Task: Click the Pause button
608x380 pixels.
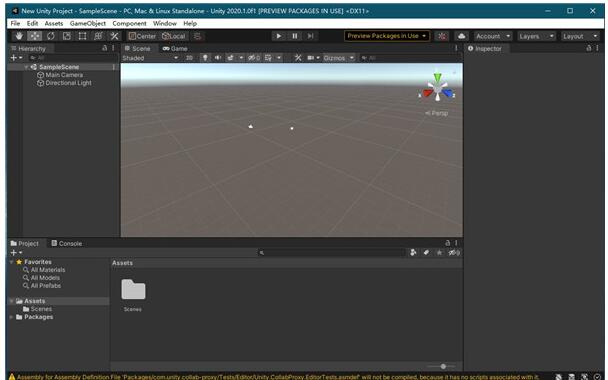Action: point(295,36)
